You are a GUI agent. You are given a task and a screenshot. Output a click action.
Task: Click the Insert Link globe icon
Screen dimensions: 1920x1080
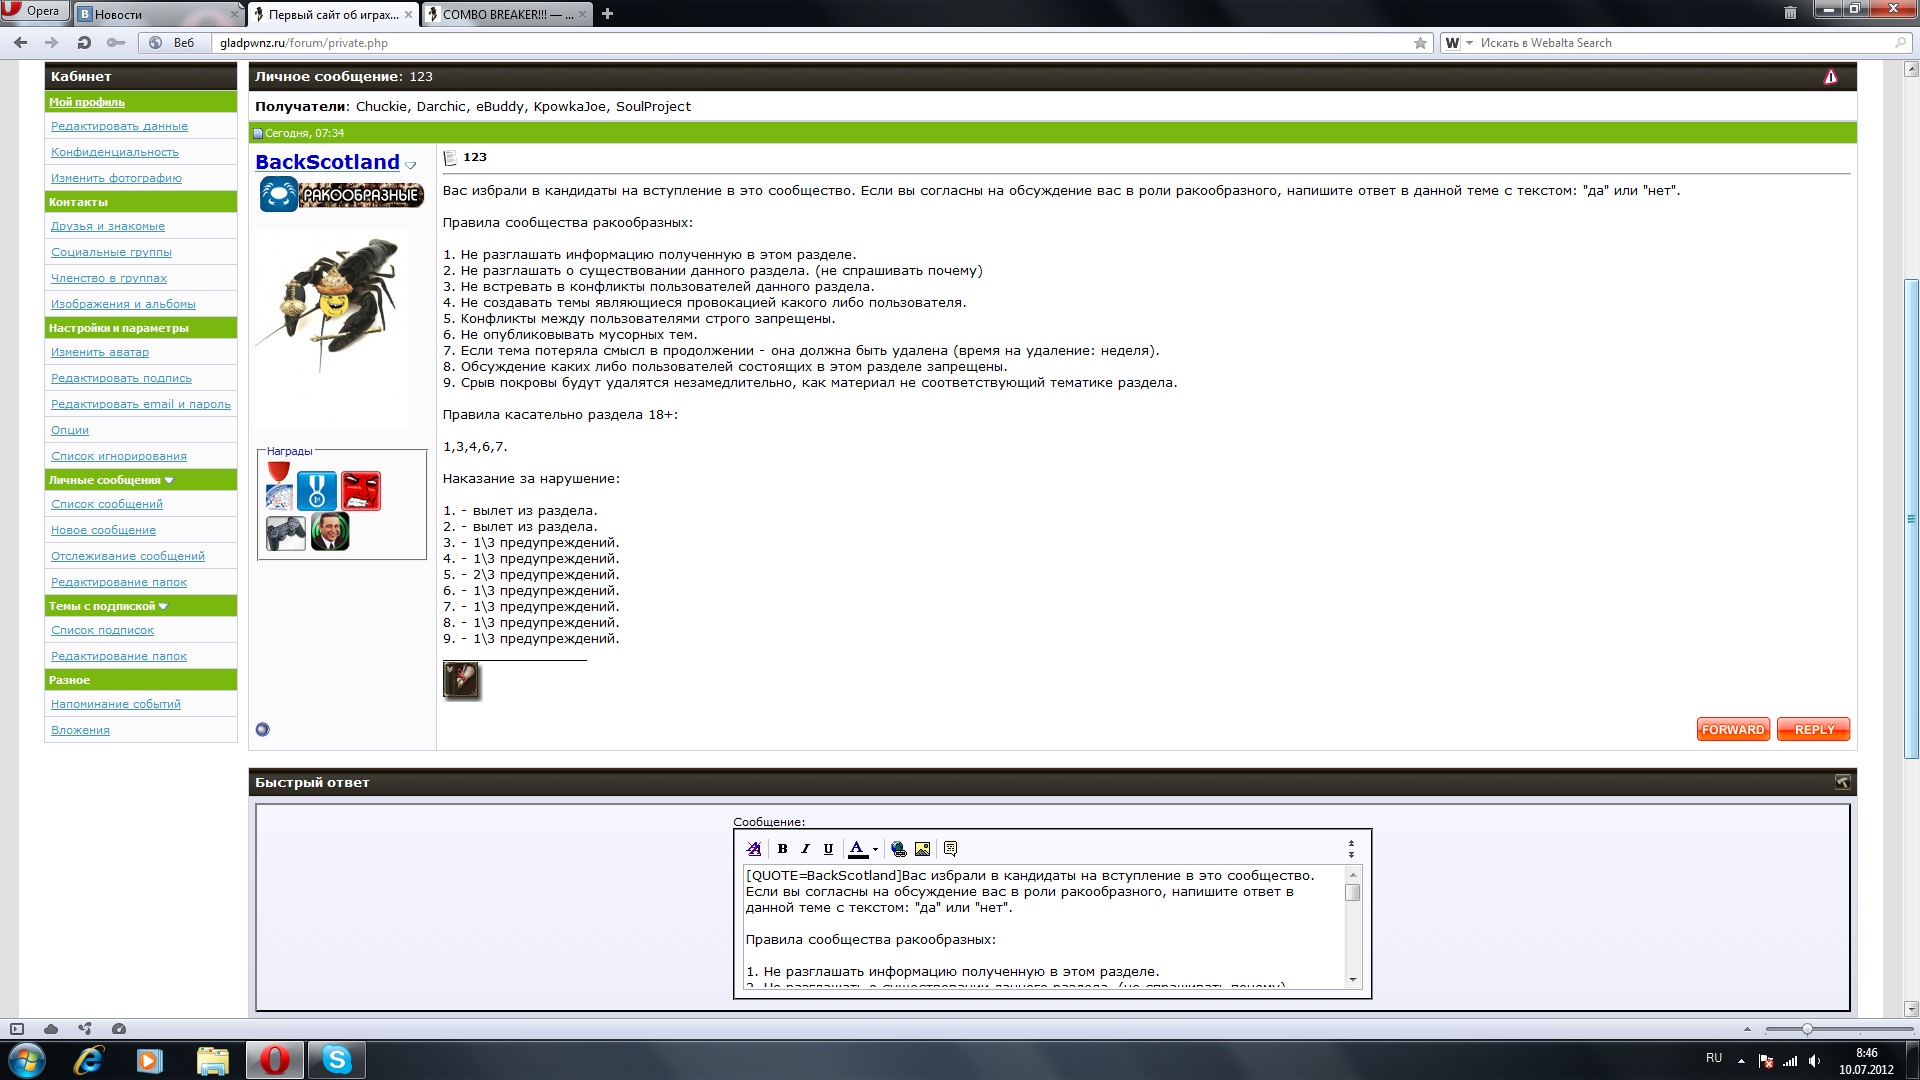coord(898,849)
